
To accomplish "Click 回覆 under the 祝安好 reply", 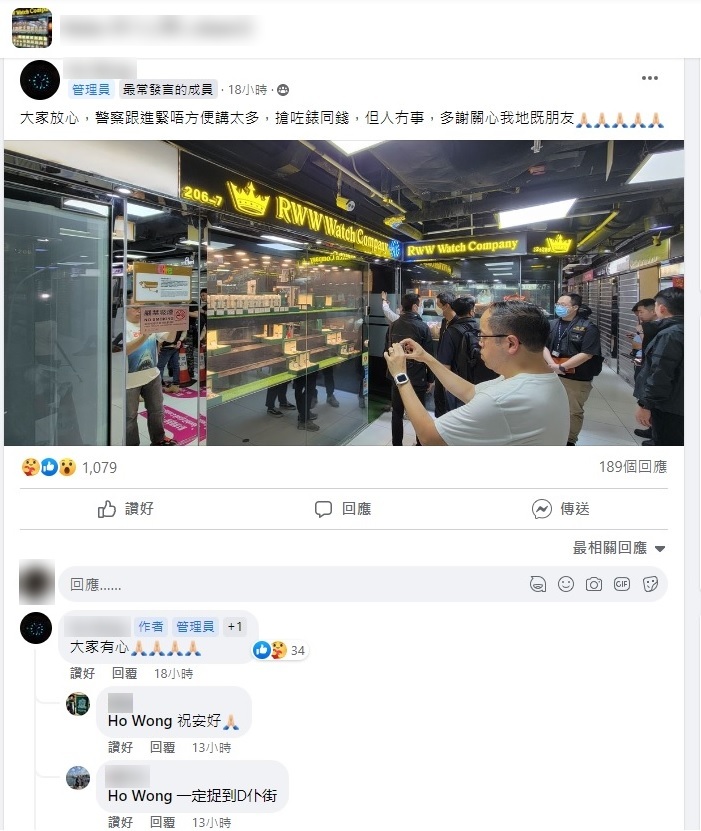I will point(162,747).
